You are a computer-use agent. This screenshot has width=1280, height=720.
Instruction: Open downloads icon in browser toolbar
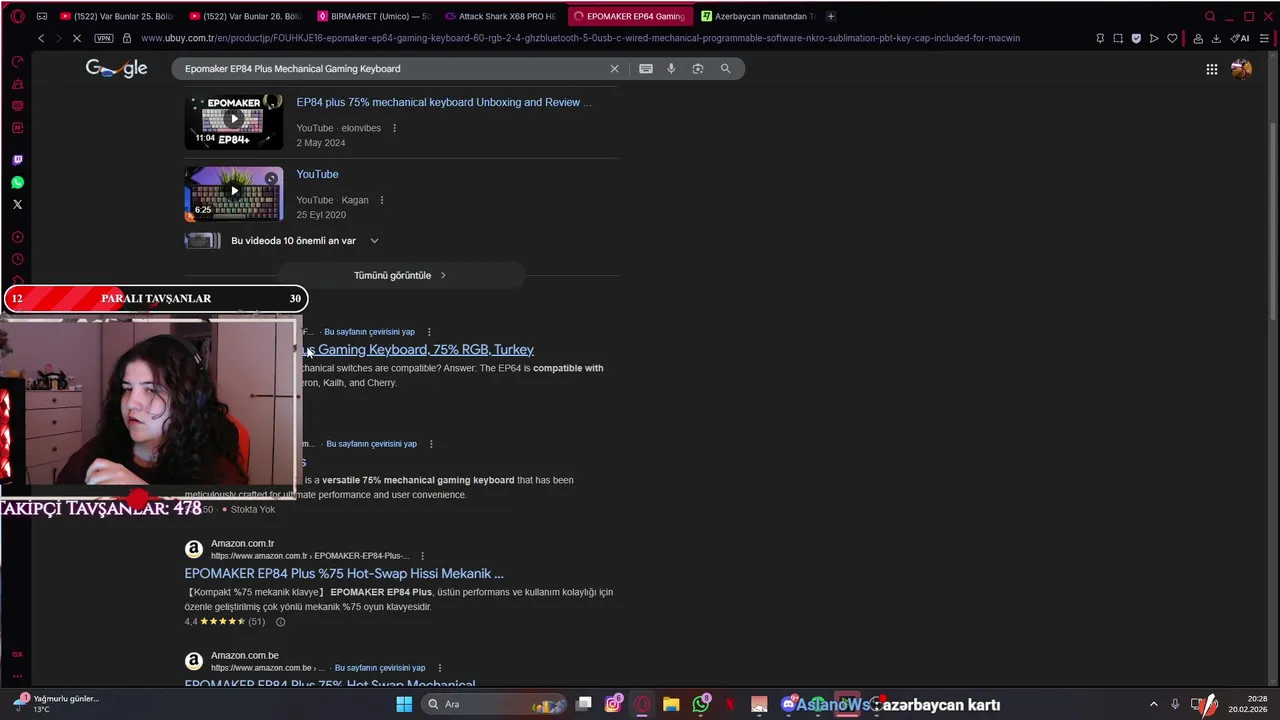click(1216, 38)
